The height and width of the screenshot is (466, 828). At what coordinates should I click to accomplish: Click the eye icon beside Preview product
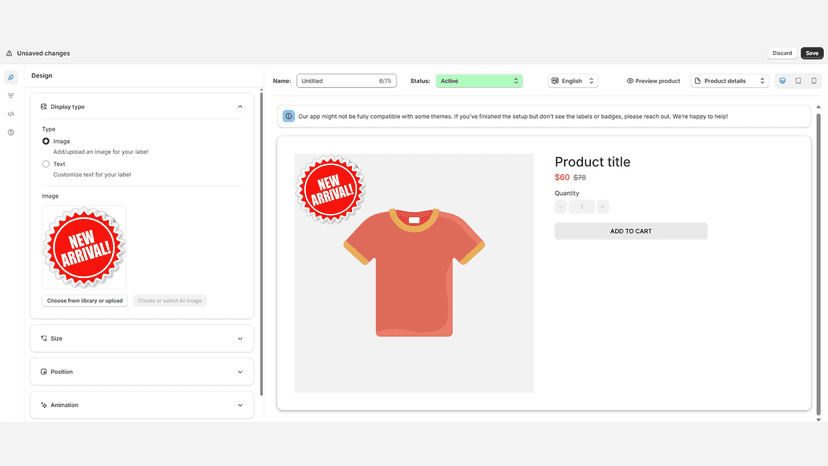pos(630,81)
